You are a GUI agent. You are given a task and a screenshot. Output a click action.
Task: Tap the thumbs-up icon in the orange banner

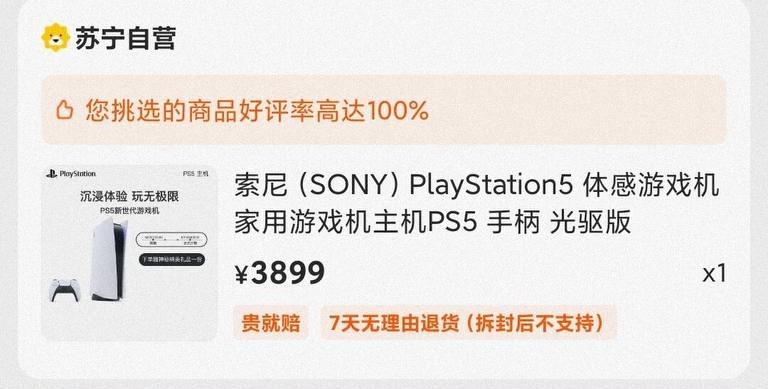[64, 110]
